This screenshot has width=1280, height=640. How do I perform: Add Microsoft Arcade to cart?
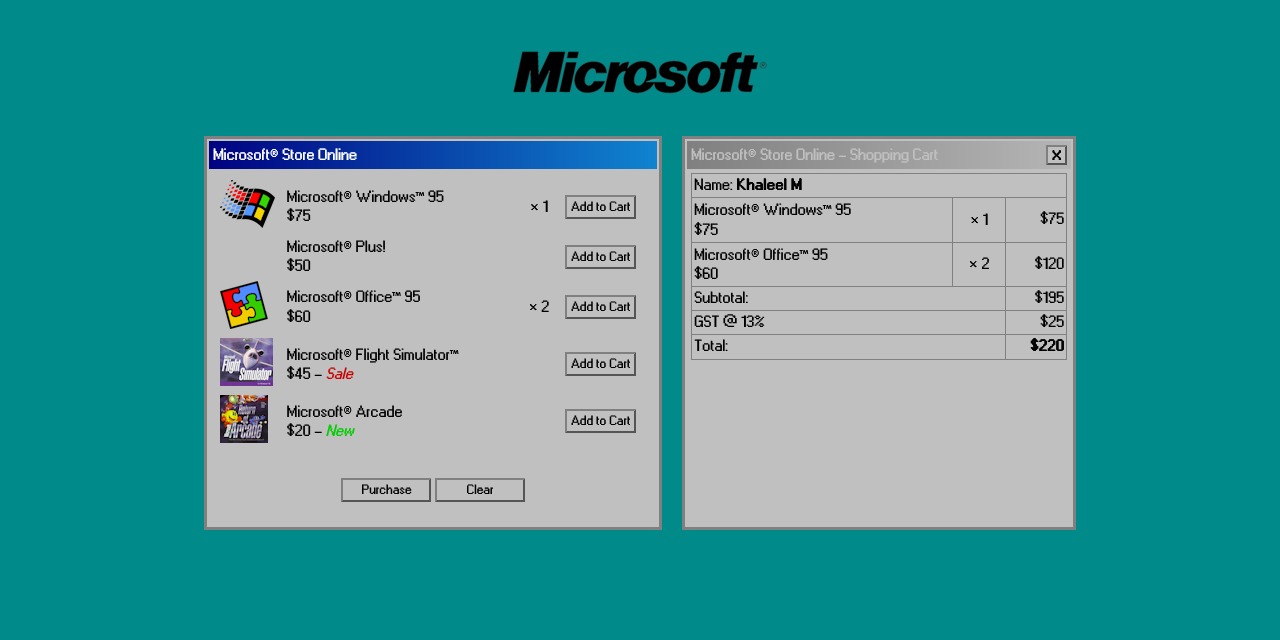(600, 420)
